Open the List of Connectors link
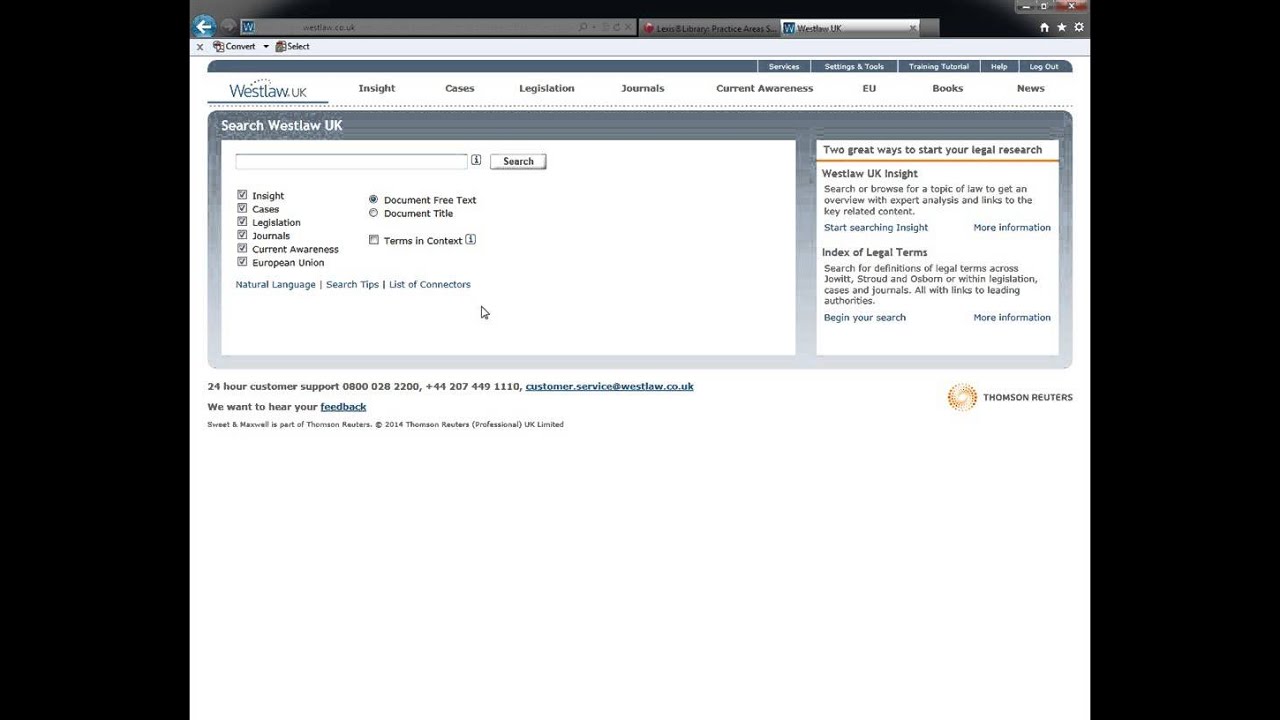 [x=429, y=284]
